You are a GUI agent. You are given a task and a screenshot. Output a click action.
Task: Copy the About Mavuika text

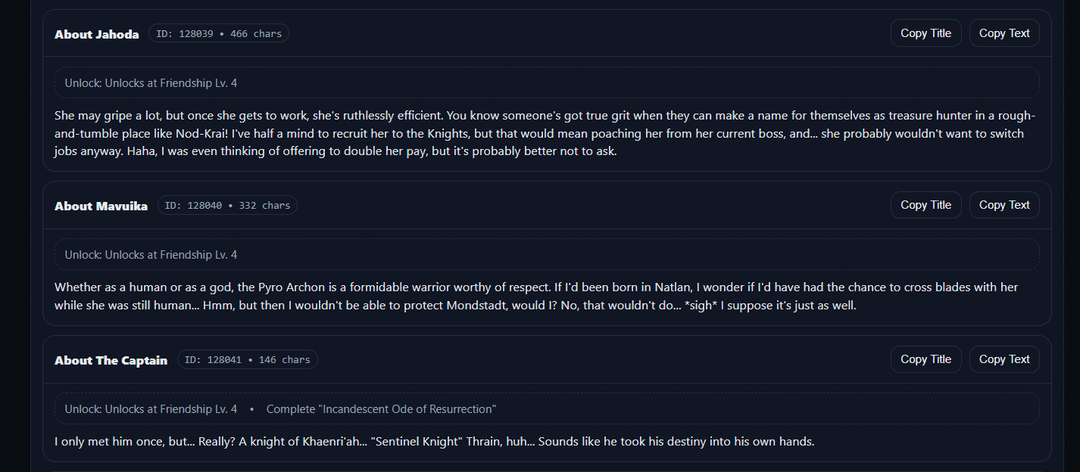click(1004, 205)
